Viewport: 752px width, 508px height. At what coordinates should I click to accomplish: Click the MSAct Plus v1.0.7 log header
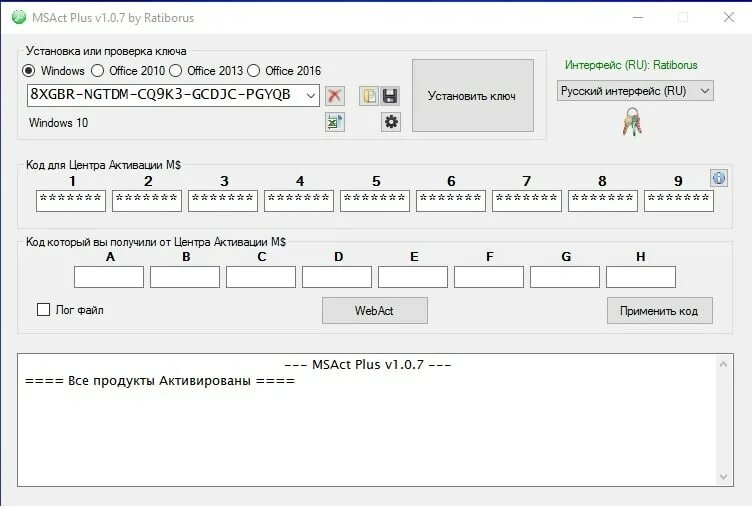click(368, 365)
